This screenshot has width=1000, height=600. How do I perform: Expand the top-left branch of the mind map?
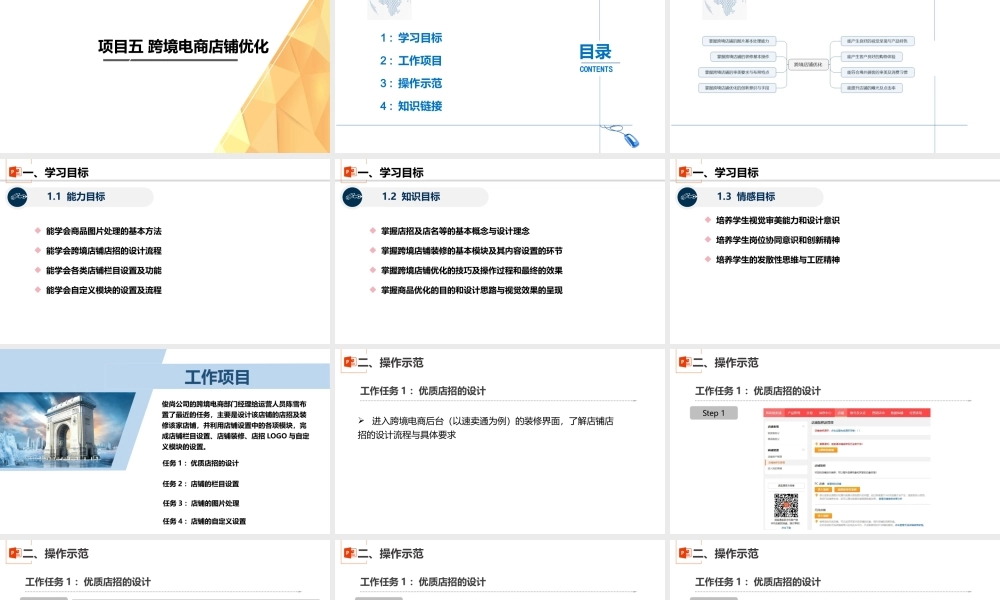tap(739, 41)
